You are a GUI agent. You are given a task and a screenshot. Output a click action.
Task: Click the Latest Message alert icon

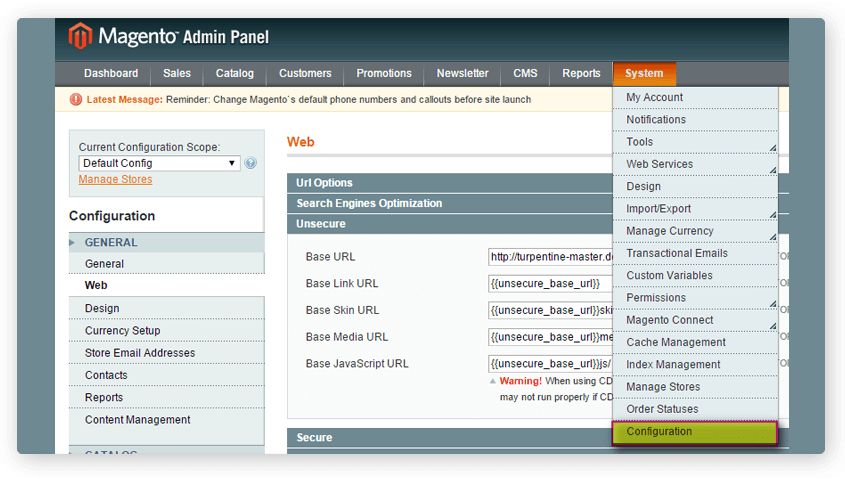(76, 100)
